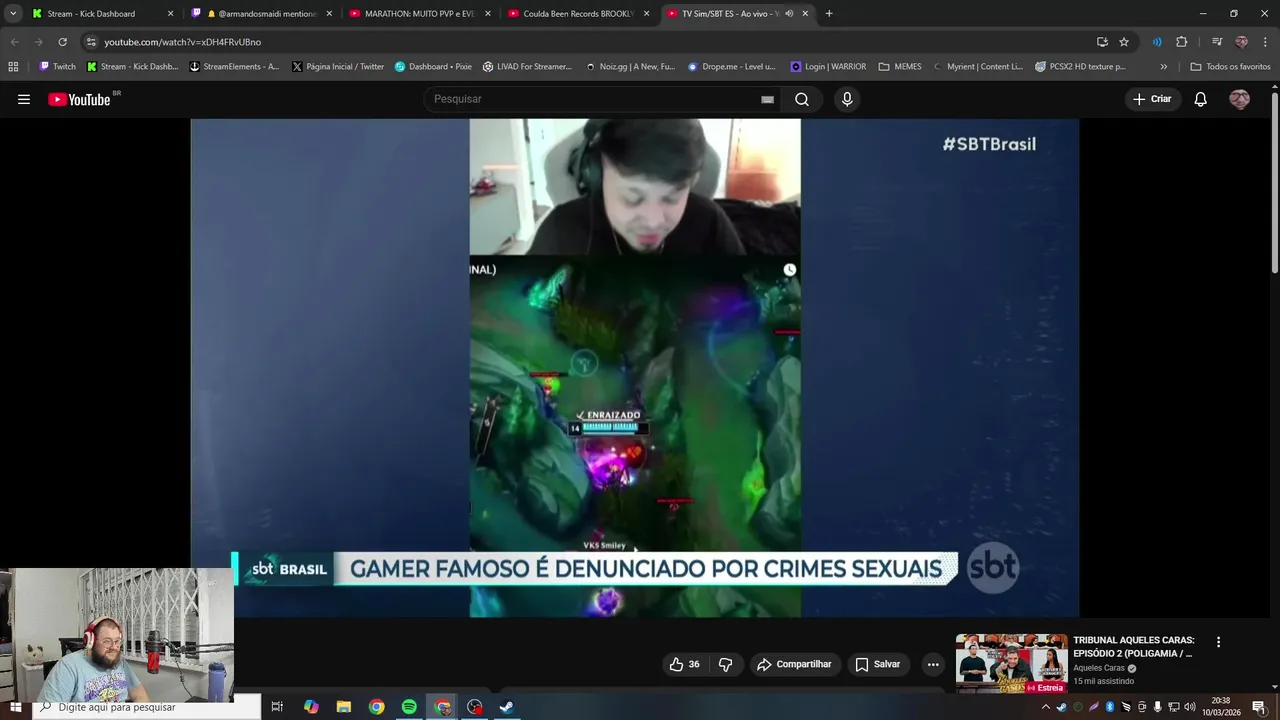Viewport: 1280px width, 720px height.
Task: Click the Chrome address bar URL
Action: point(183,42)
